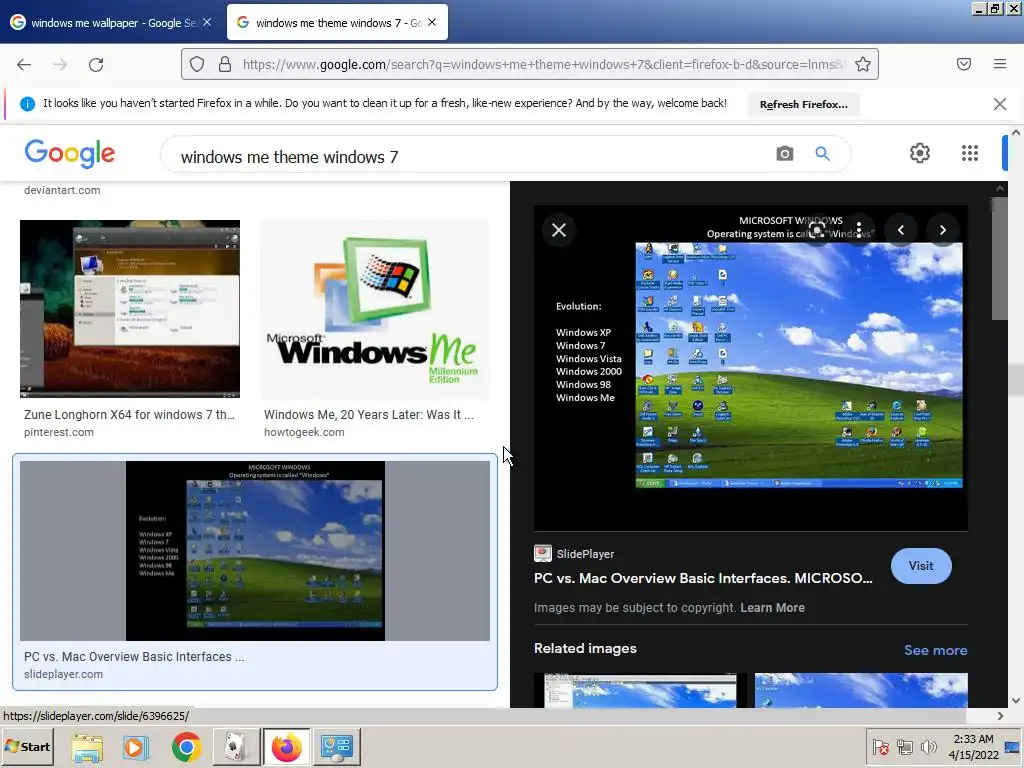
Task: Click the deviantart.com source text
Action: tap(62, 190)
